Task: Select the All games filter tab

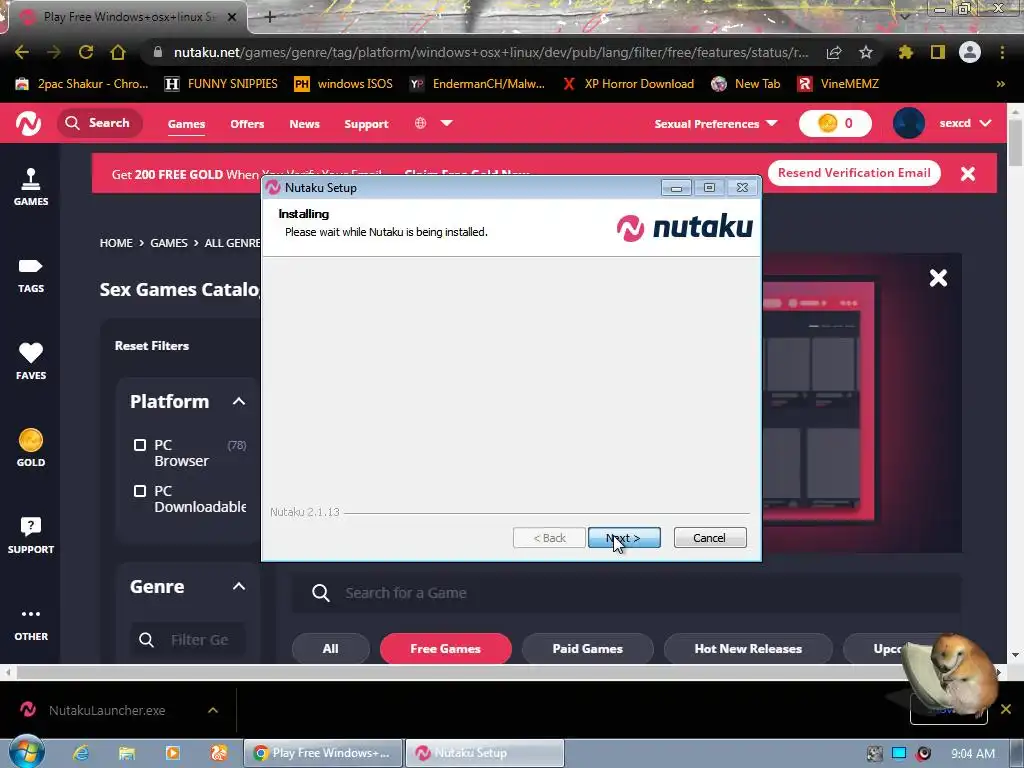Action: [x=330, y=648]
